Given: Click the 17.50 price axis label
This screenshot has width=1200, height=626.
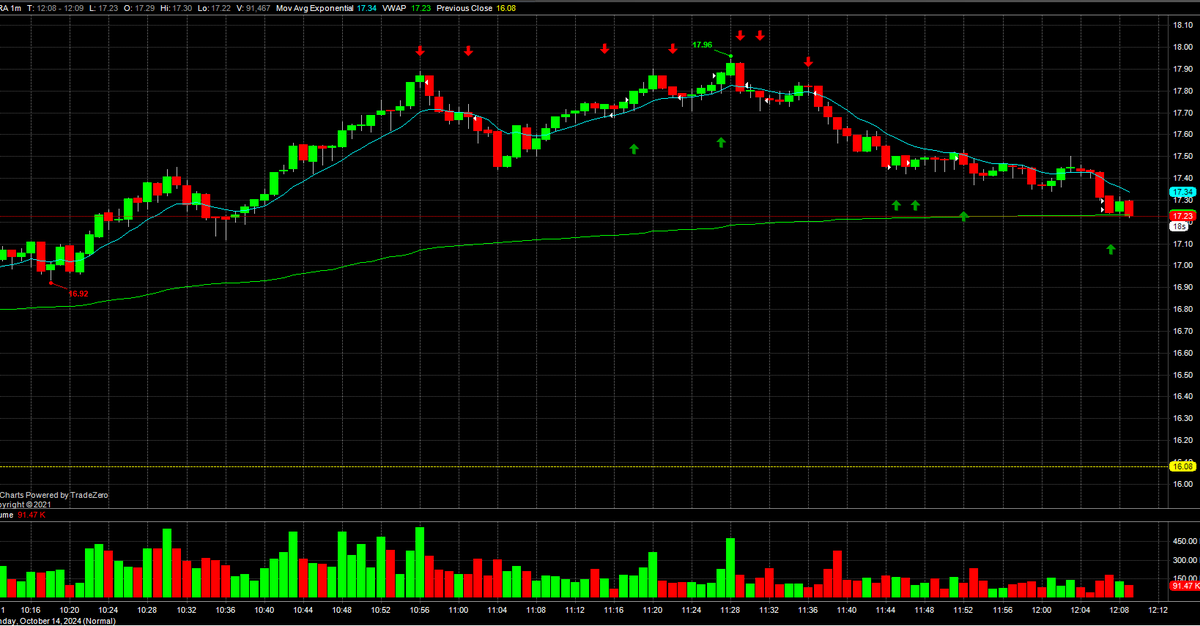Looking at the screenshot, I should click(1183, 157).
